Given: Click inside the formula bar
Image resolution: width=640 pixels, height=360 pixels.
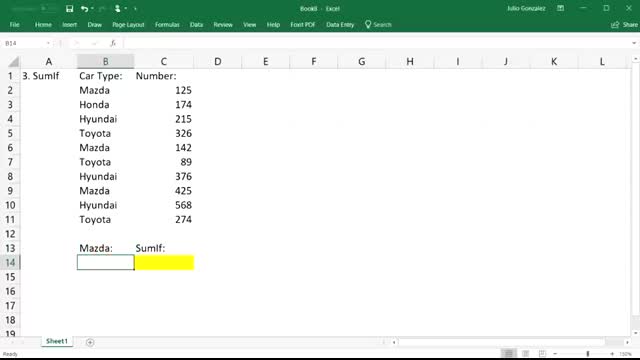Looking at the screenshot, I should pos(376,43).
